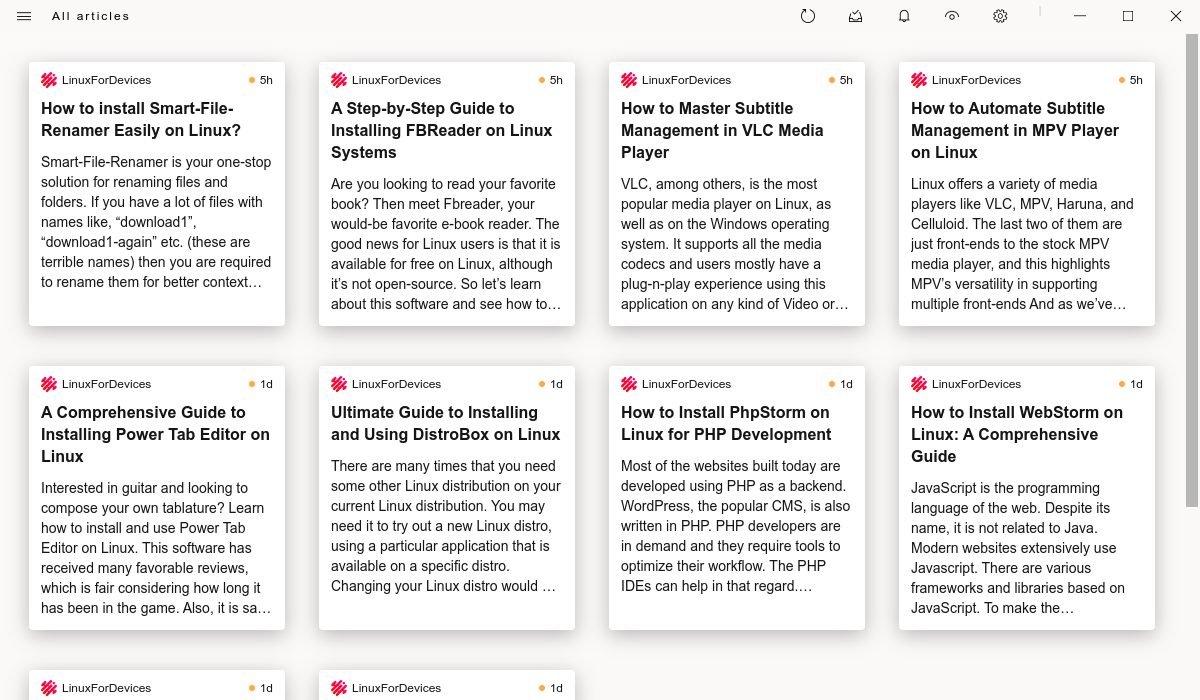
Task: Click the LinuxForDevices favicon on the Power Tab Editor card
Action: point(48,383)
